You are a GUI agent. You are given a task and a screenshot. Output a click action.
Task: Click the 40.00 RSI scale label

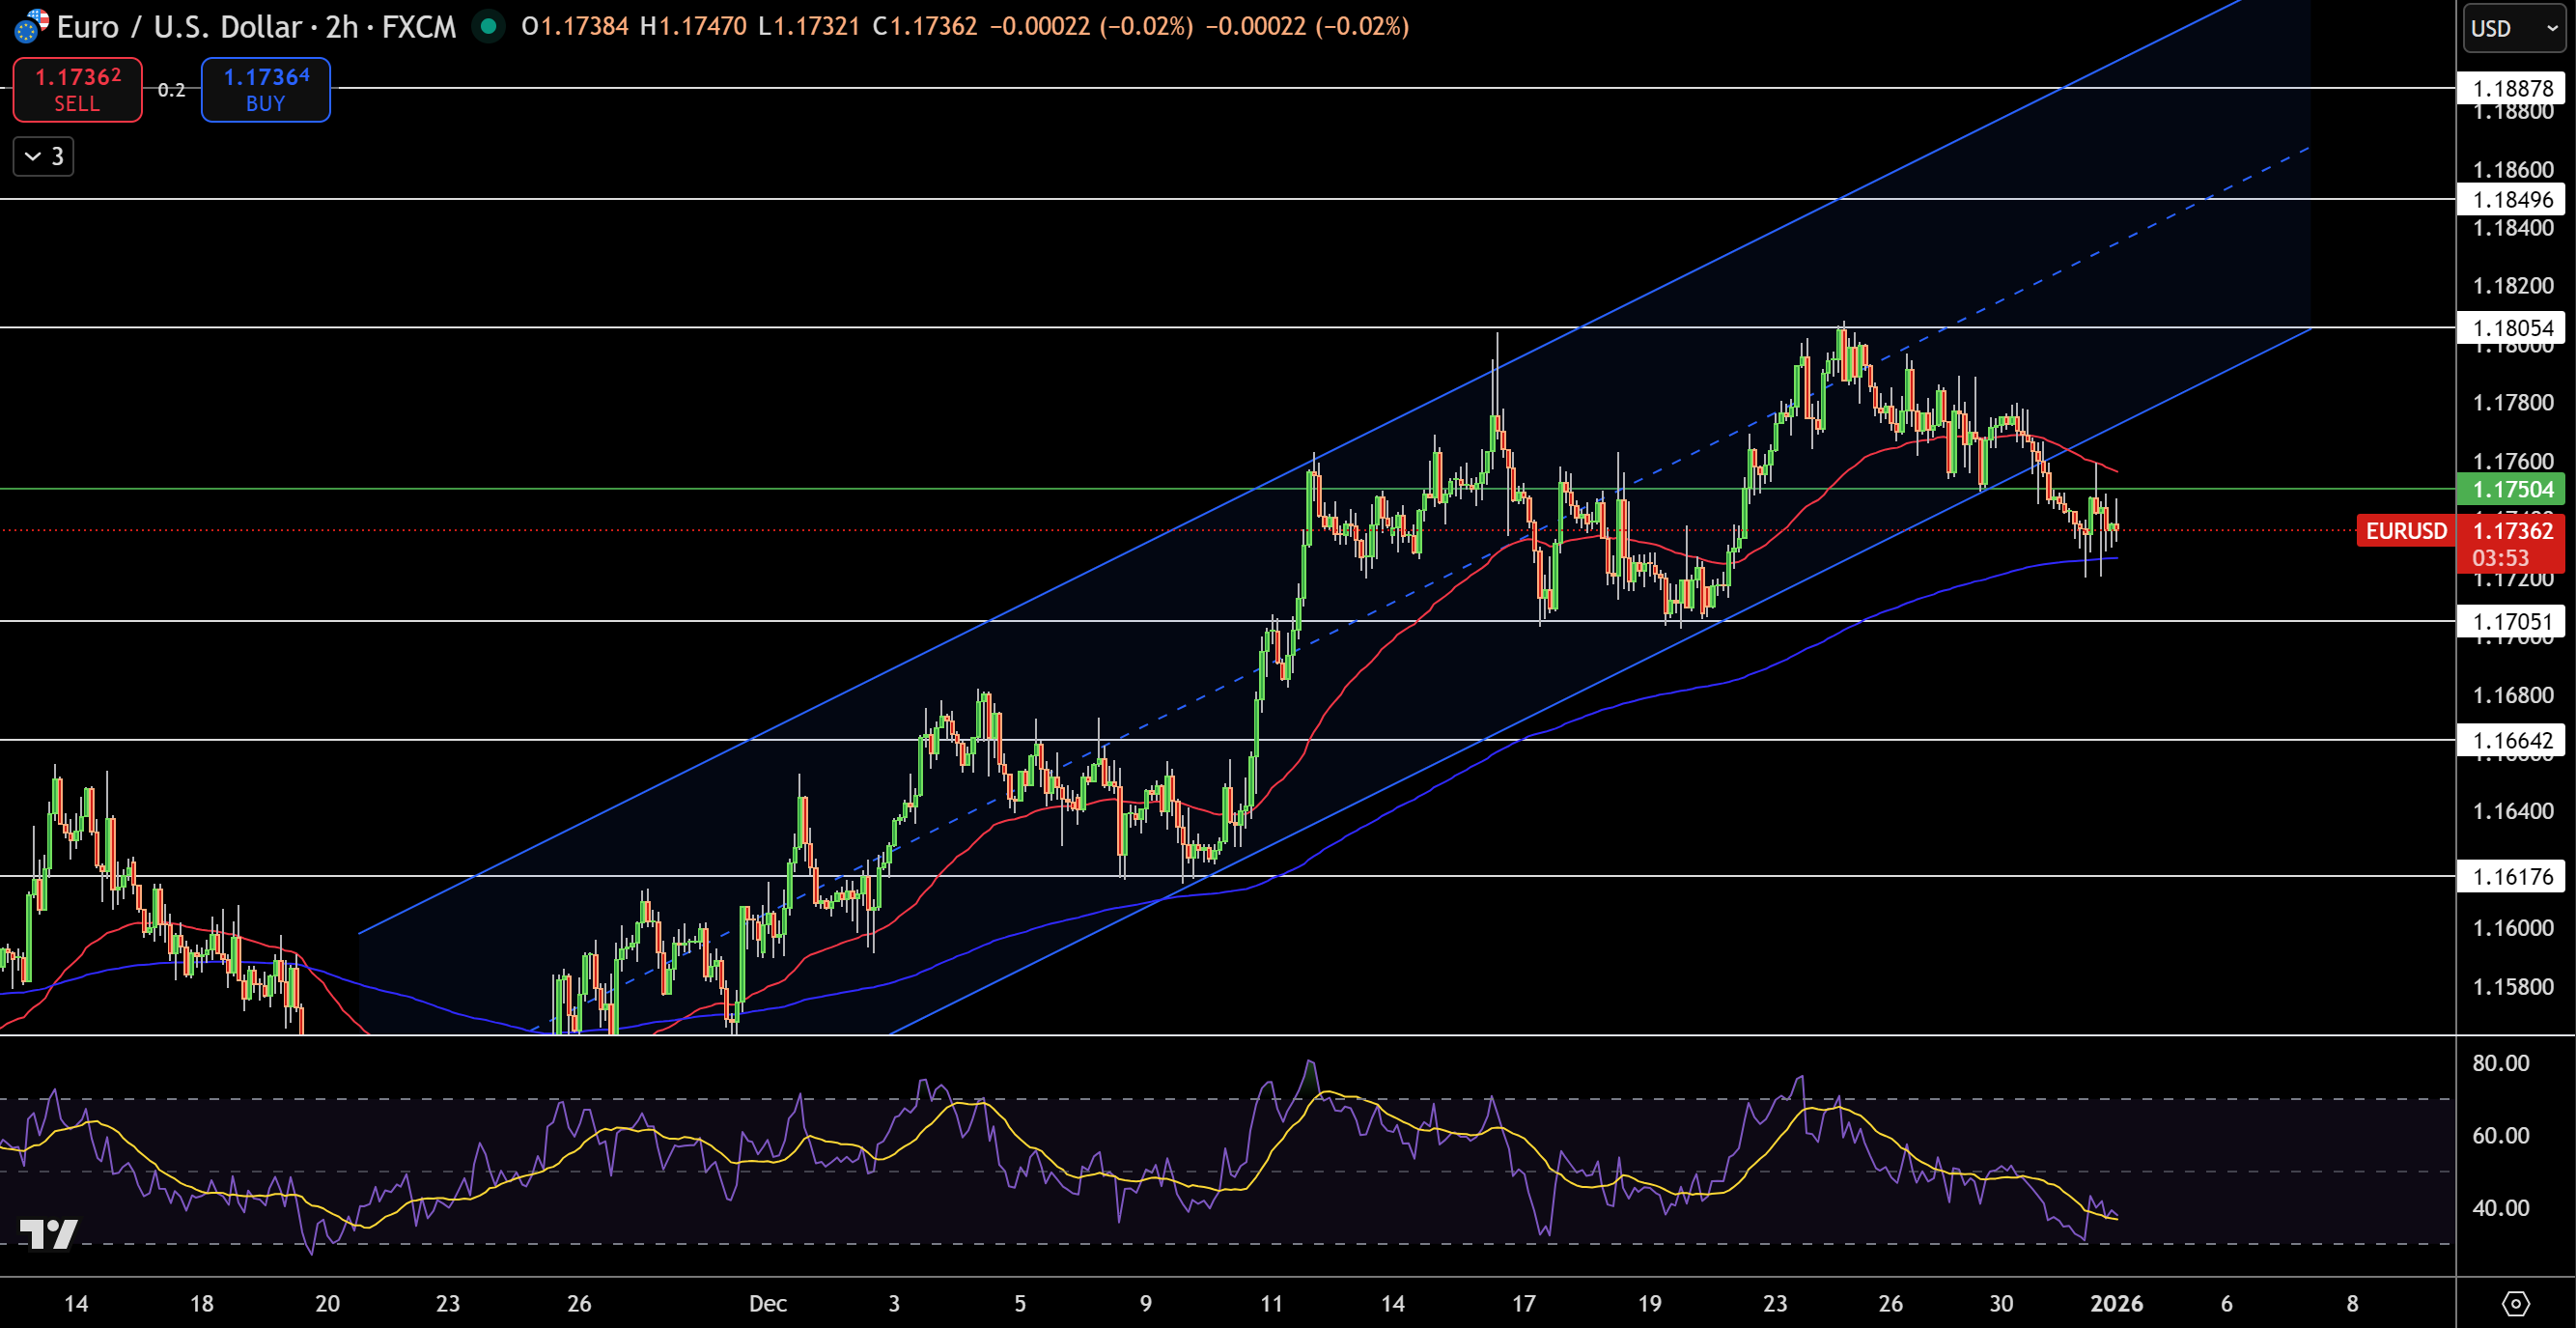[x=2500, y=1208]
